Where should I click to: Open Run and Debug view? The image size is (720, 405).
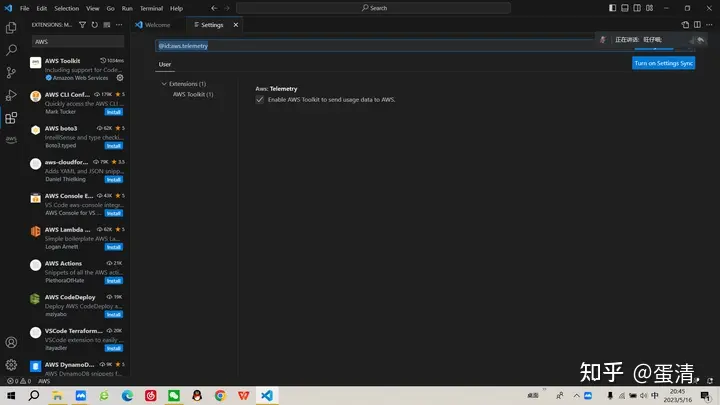(x=11, y=95)
